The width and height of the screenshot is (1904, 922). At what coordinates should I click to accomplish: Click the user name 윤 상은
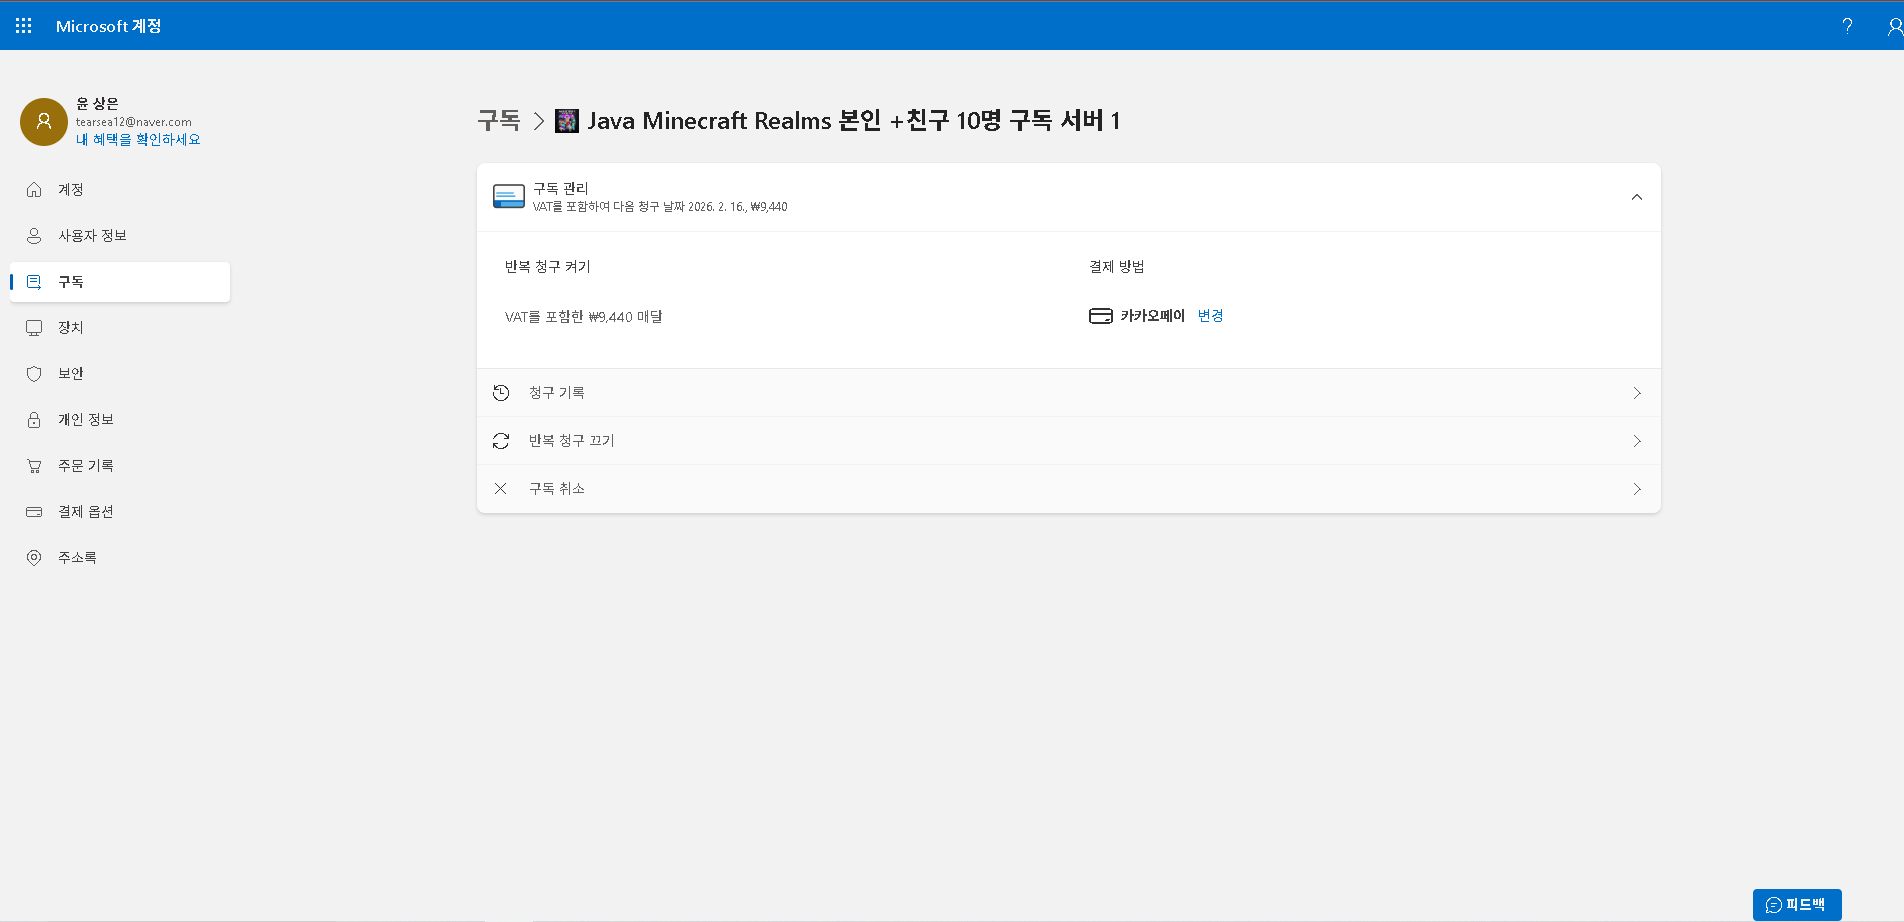click(x=97, y=104)
